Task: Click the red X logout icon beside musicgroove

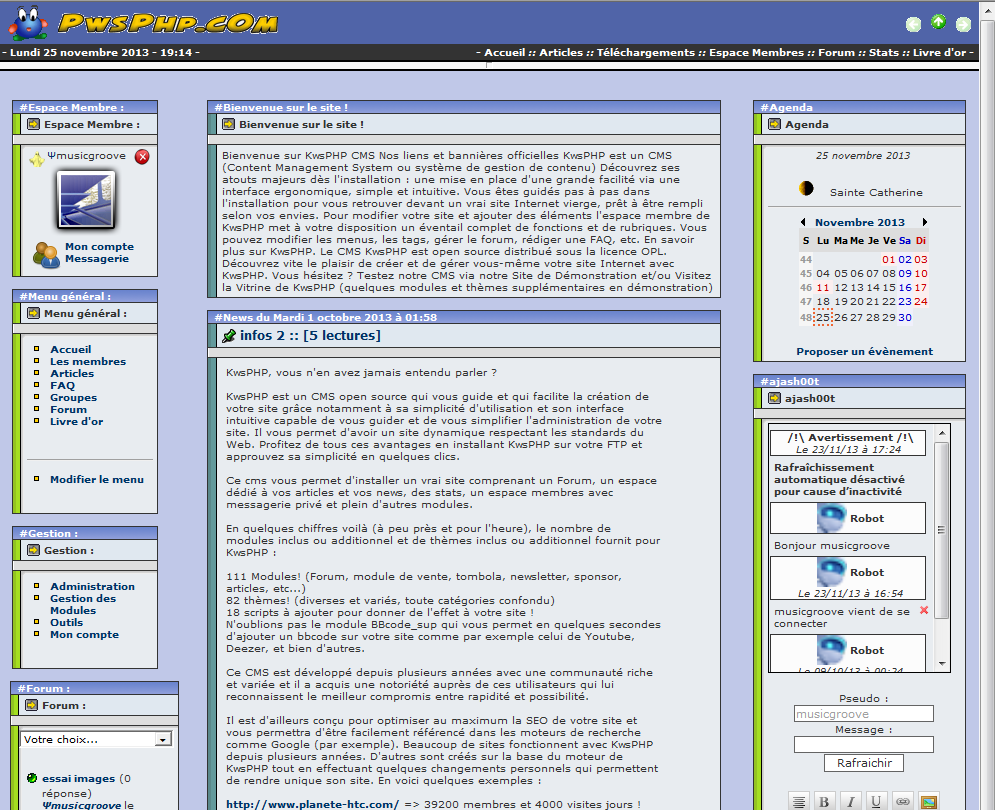Action: point(142,156)
